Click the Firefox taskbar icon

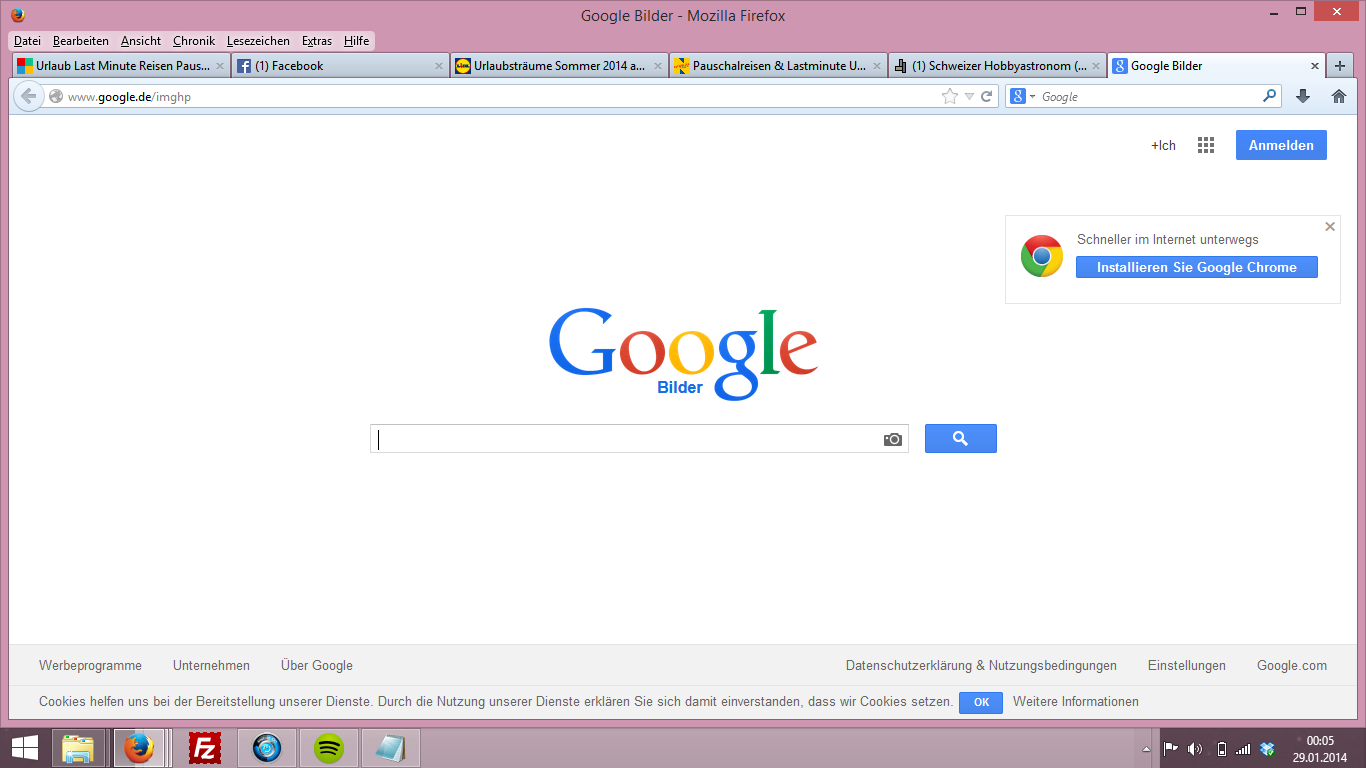(138, 748)
